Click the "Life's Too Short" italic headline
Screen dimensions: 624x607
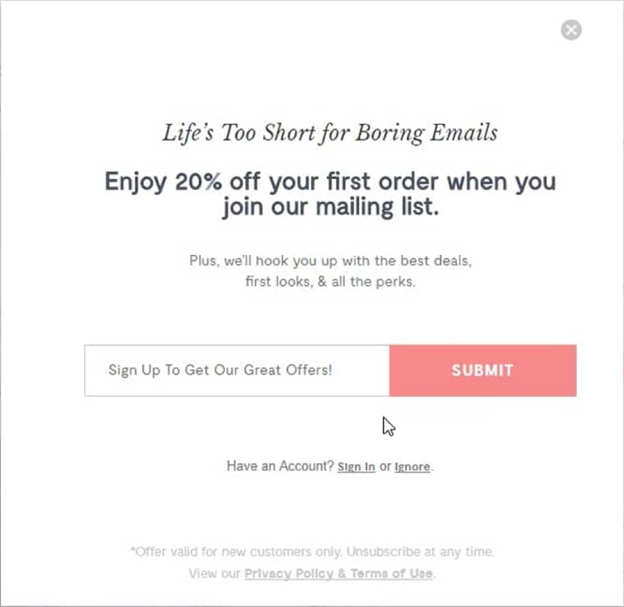(x=329, y=132)
